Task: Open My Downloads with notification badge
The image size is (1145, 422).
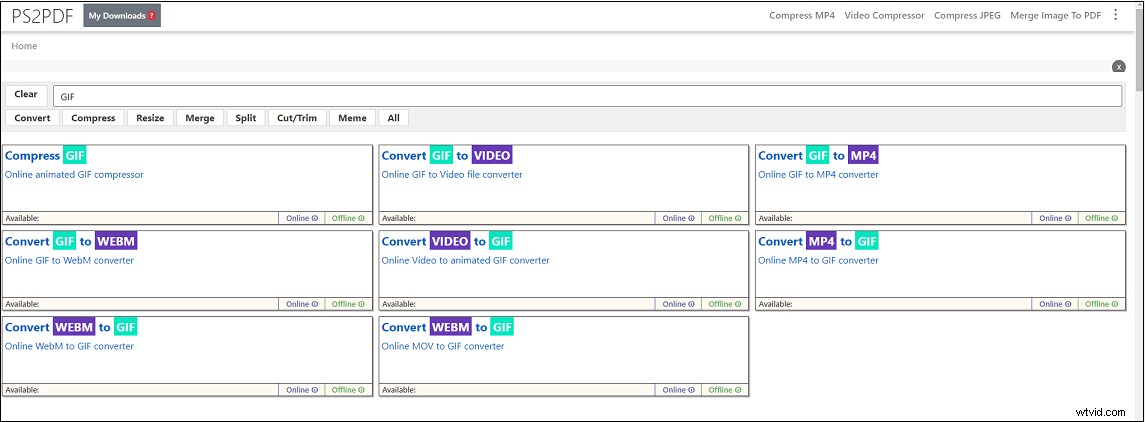Action: coord(122,16)
